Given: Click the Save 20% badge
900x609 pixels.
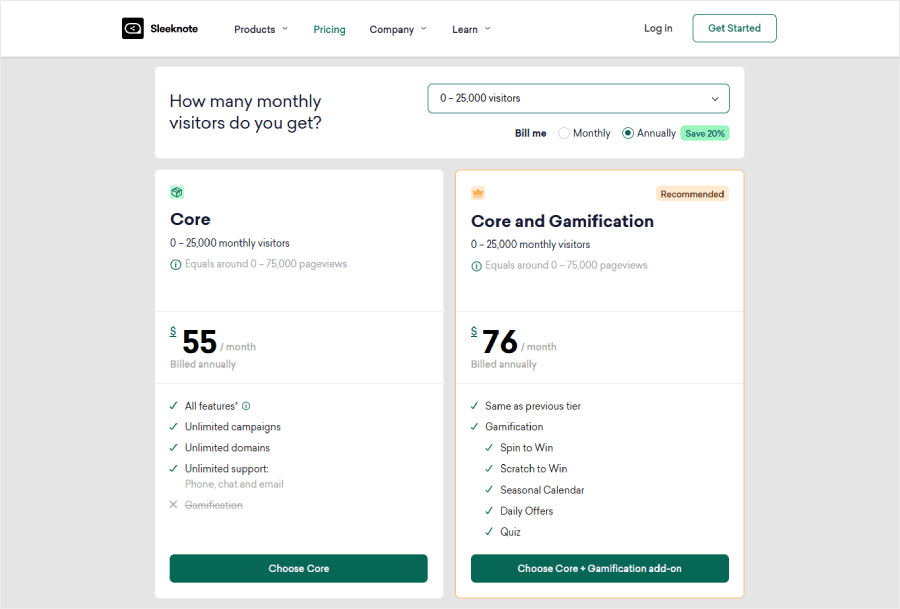Looking at the screenshot, I should tap(704, 132).
